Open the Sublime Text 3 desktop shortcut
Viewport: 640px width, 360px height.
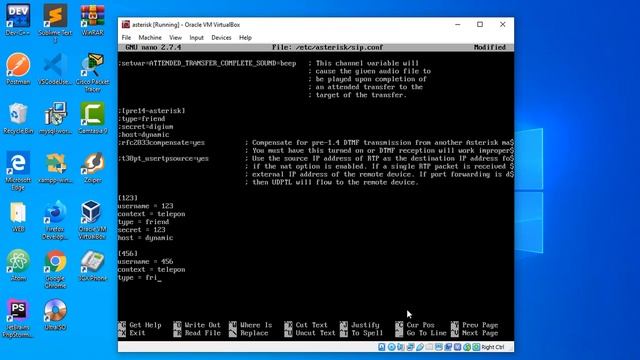[55, 23]
